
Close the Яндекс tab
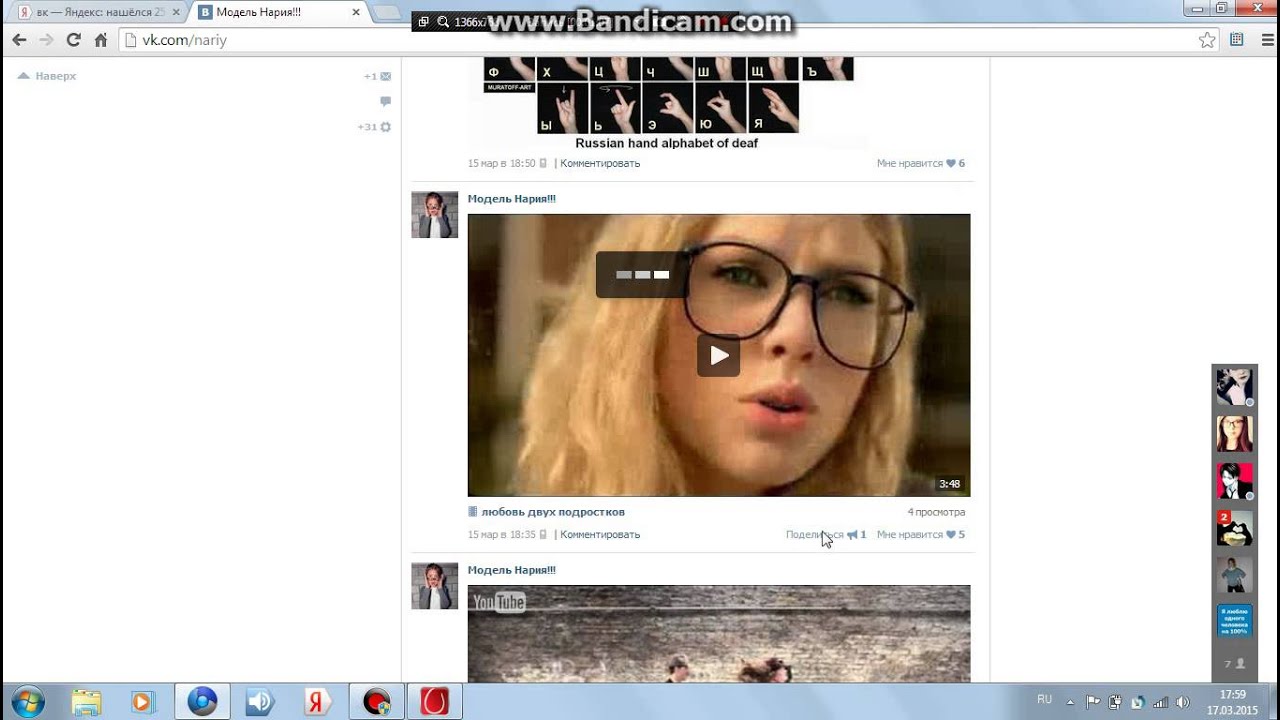coord(176,12)
